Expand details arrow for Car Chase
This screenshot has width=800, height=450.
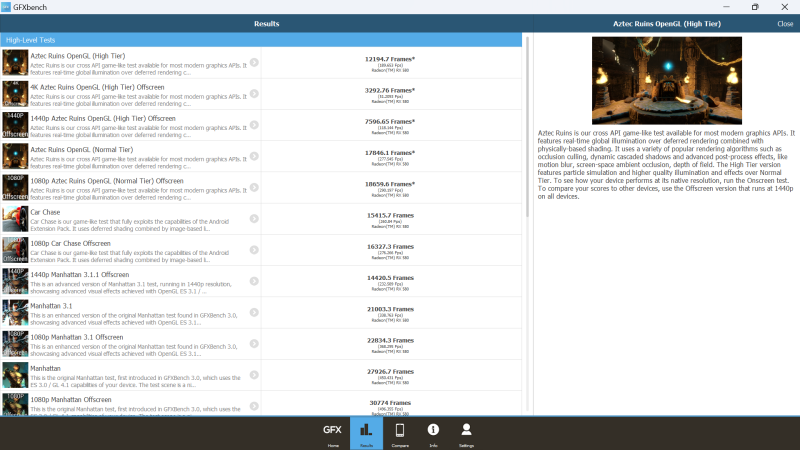tap(254, 218)
